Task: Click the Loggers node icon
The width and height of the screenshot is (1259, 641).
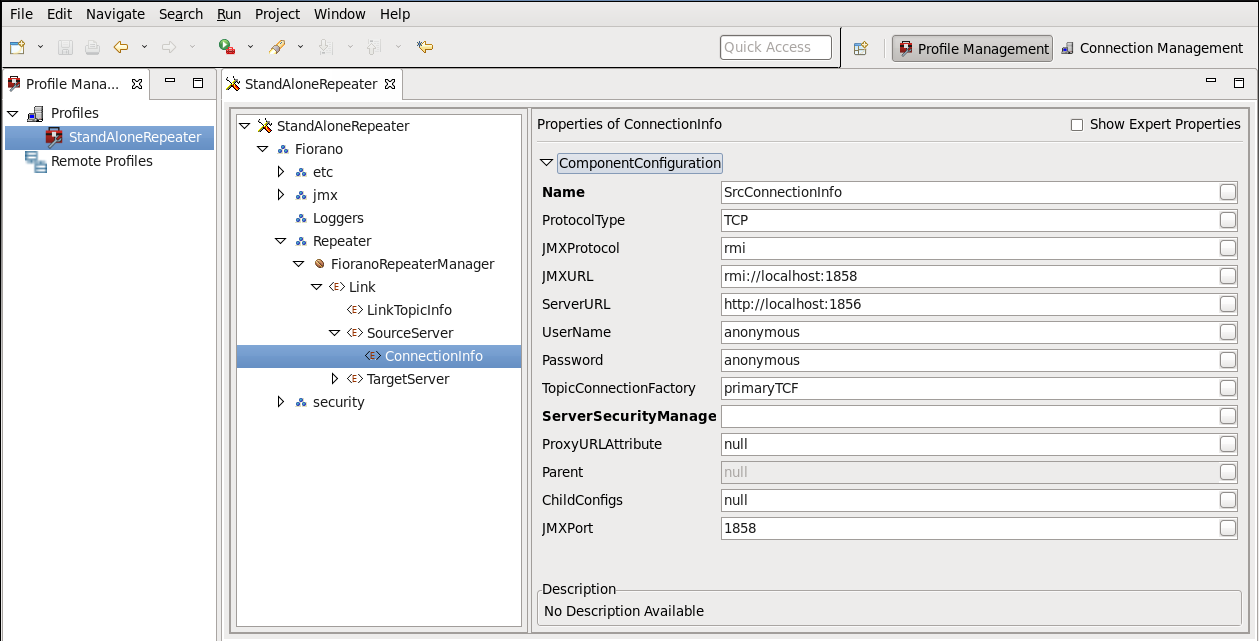Action: tap(301, 218)
